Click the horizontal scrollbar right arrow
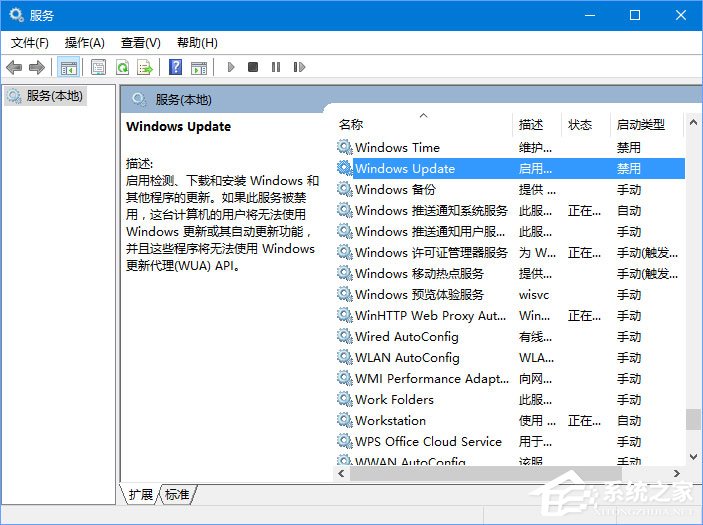 pyautogui.click(x=677, y=473)
